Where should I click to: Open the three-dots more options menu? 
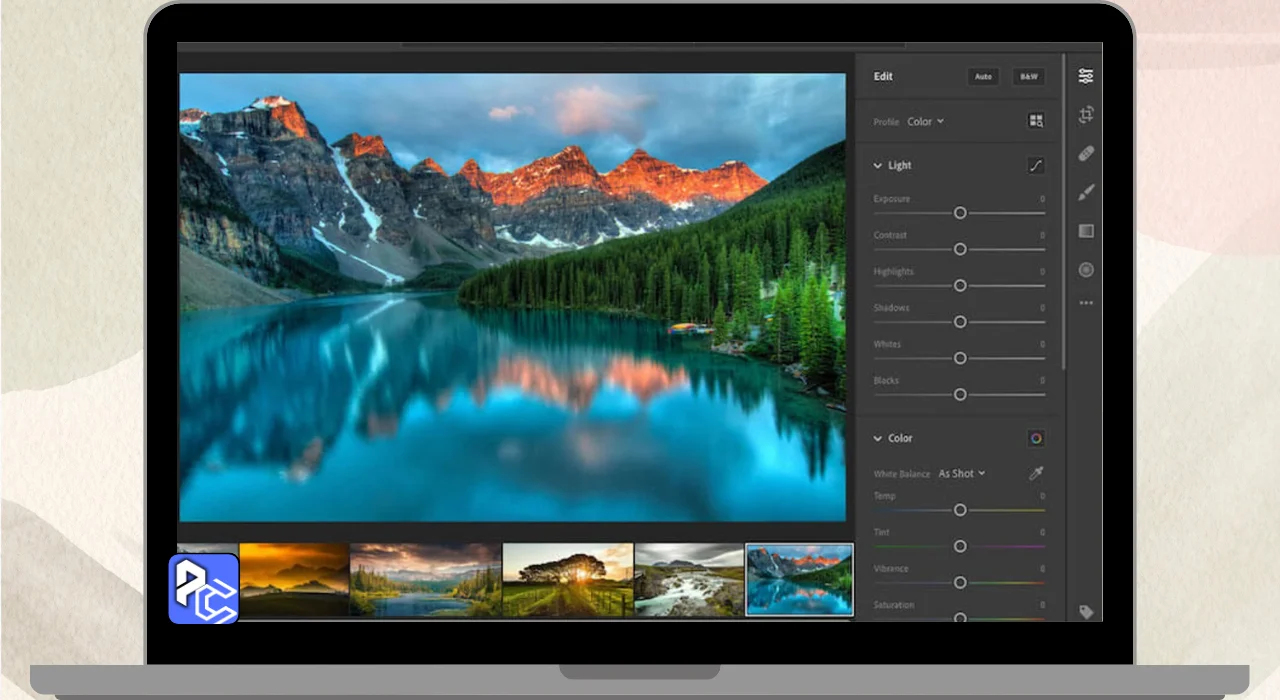(x=1086, y=303)
